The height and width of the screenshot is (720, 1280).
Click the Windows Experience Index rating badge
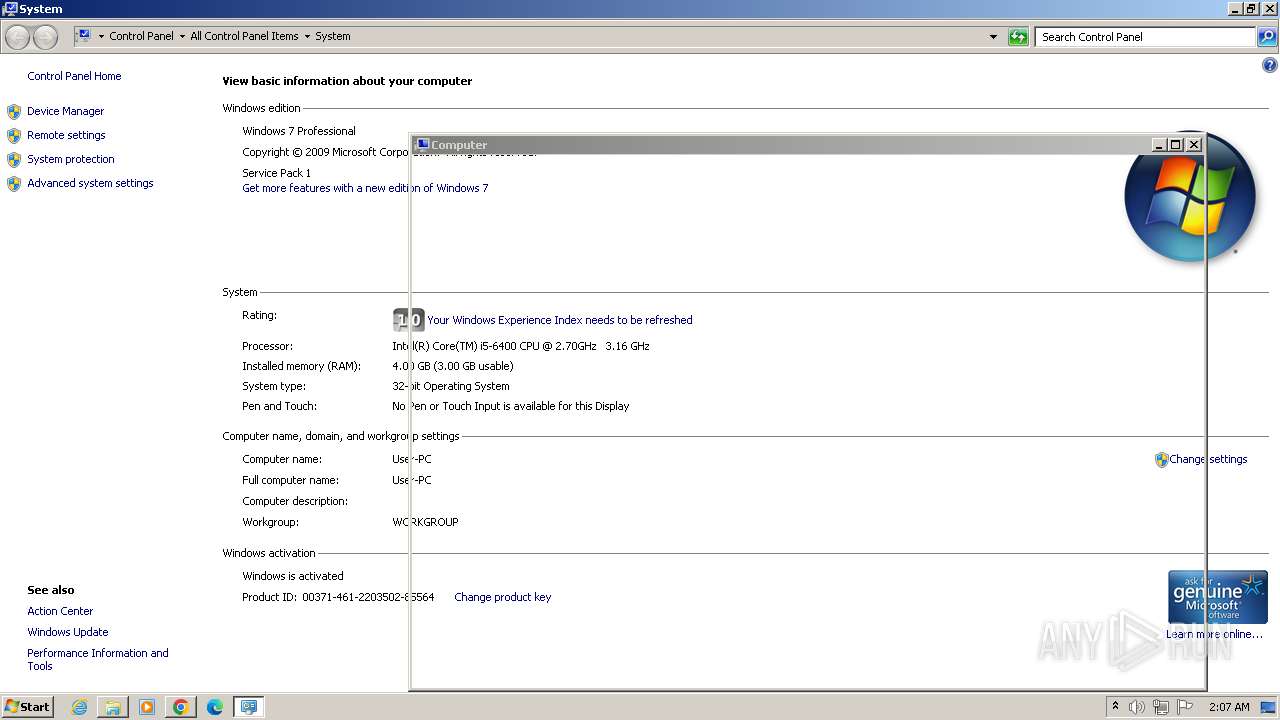408,320
